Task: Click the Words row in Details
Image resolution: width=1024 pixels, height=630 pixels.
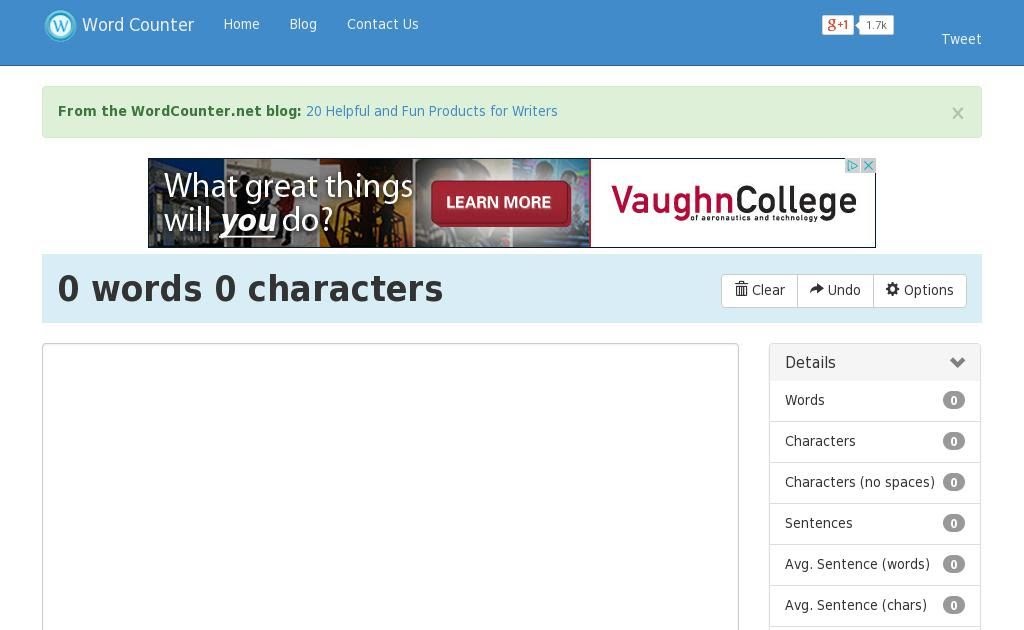Action: tap(875, 401)
